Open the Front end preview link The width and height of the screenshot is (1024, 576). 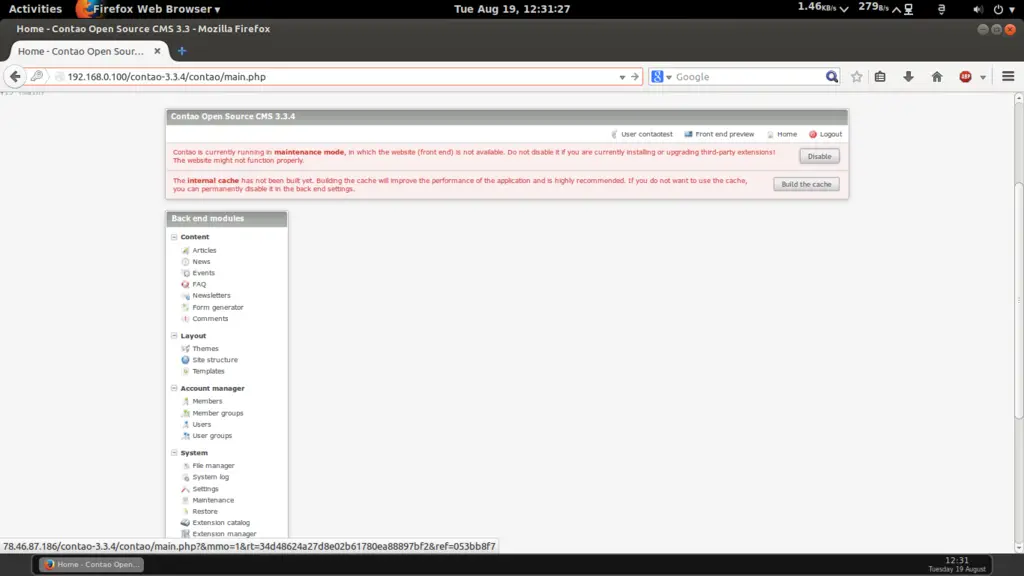719,134
